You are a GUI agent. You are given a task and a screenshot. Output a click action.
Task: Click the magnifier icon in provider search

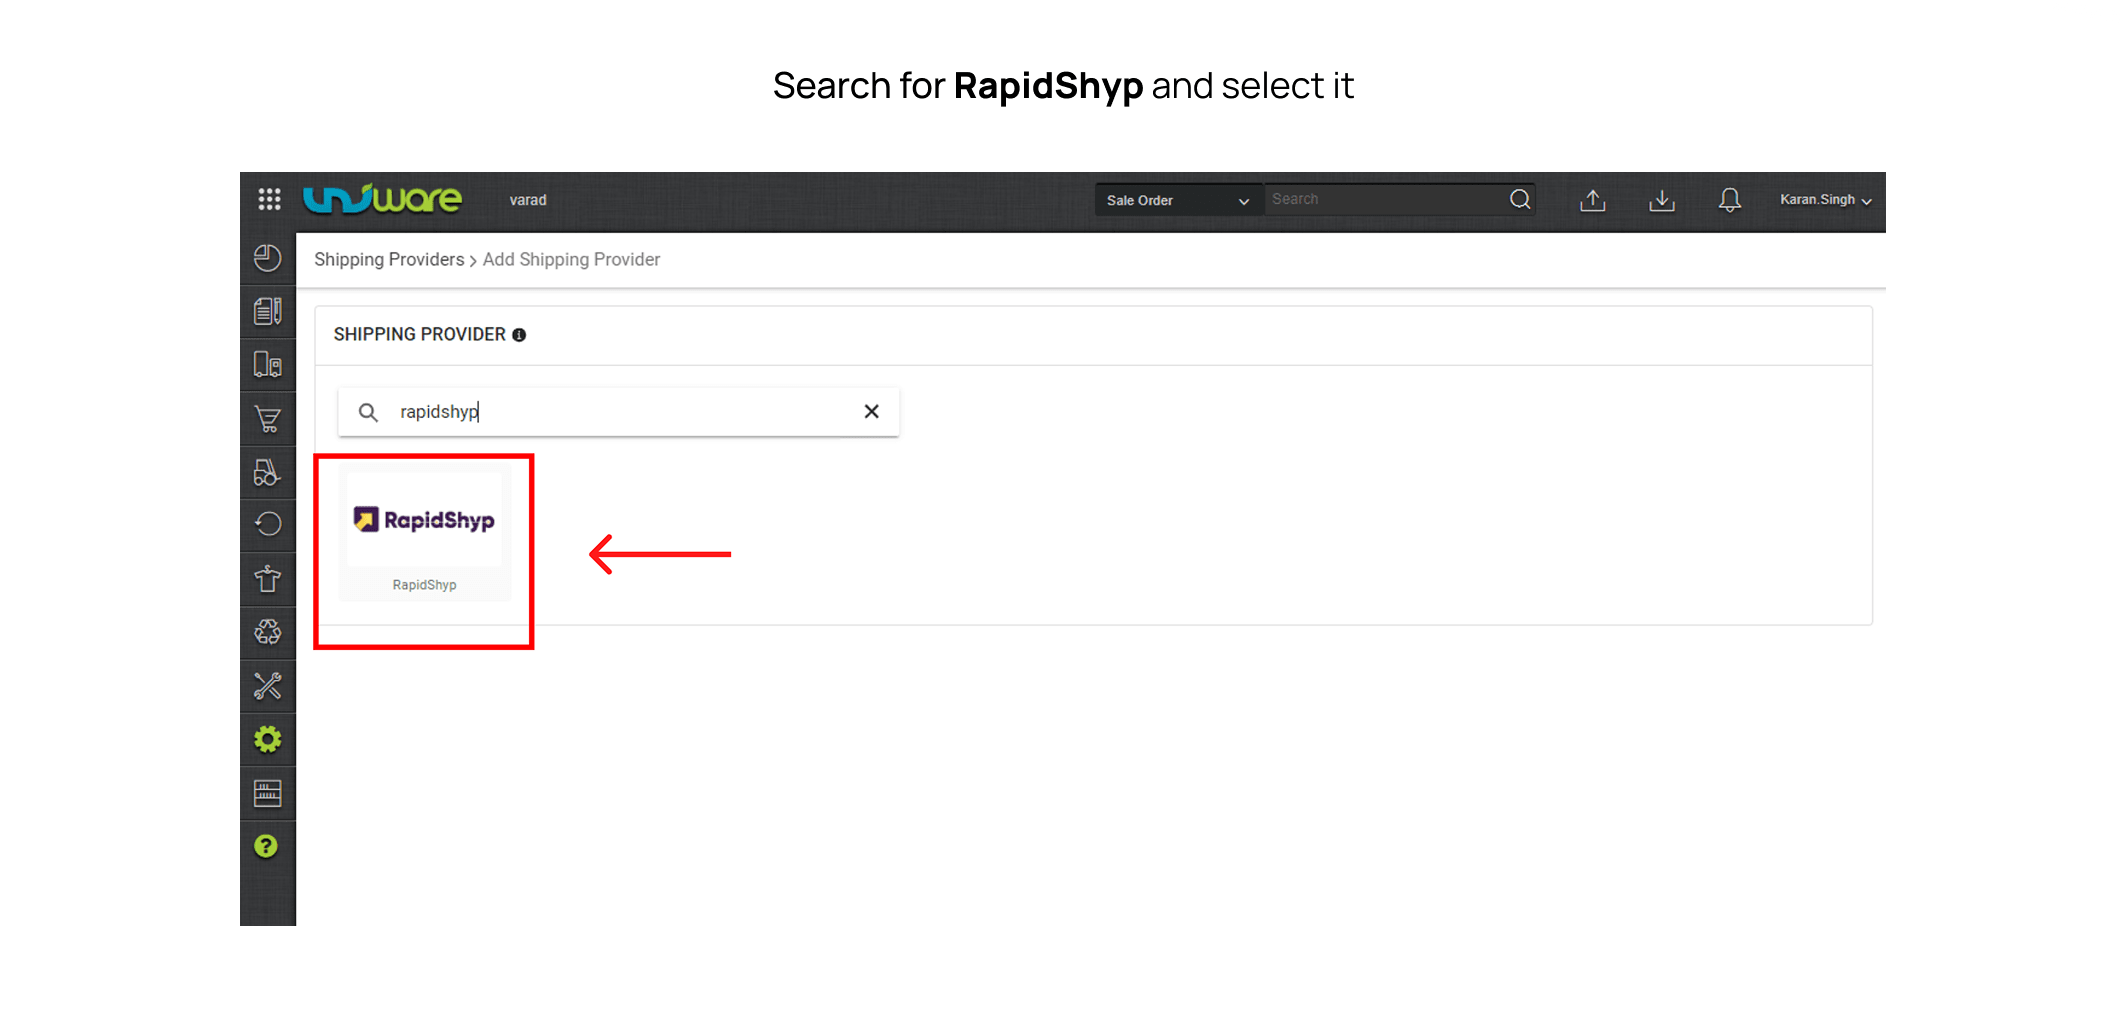point(368,412)
